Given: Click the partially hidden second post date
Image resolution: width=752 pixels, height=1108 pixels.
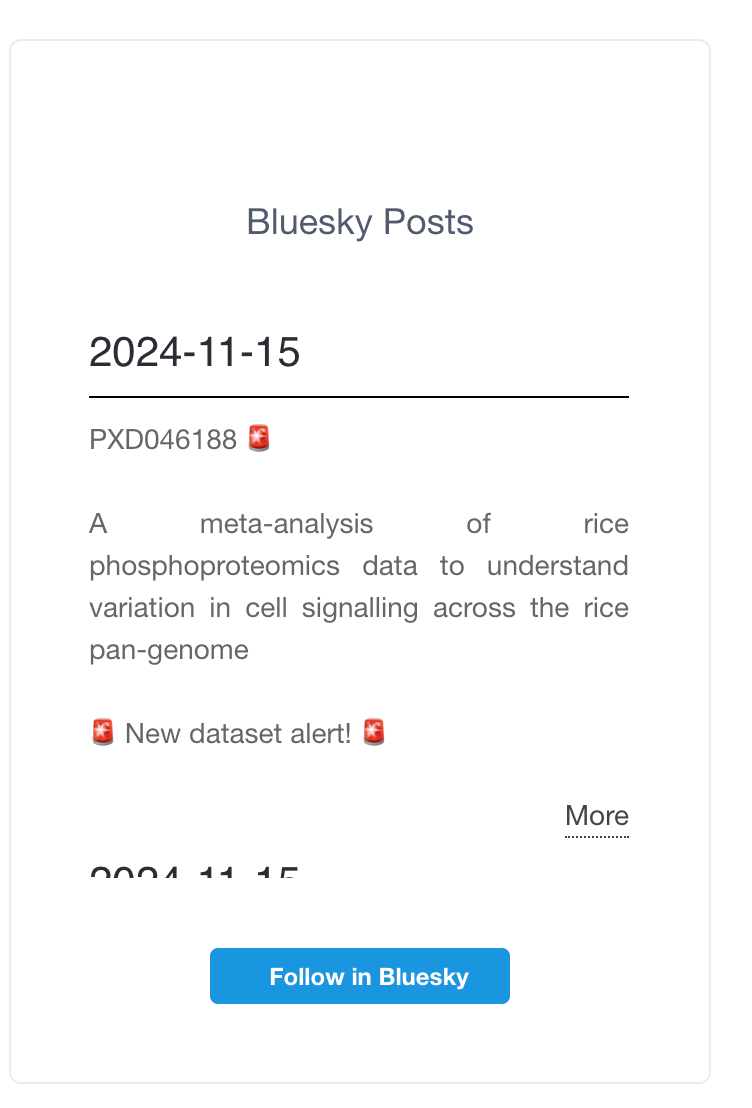Looking at the screenshot, I should click(195, 873).
